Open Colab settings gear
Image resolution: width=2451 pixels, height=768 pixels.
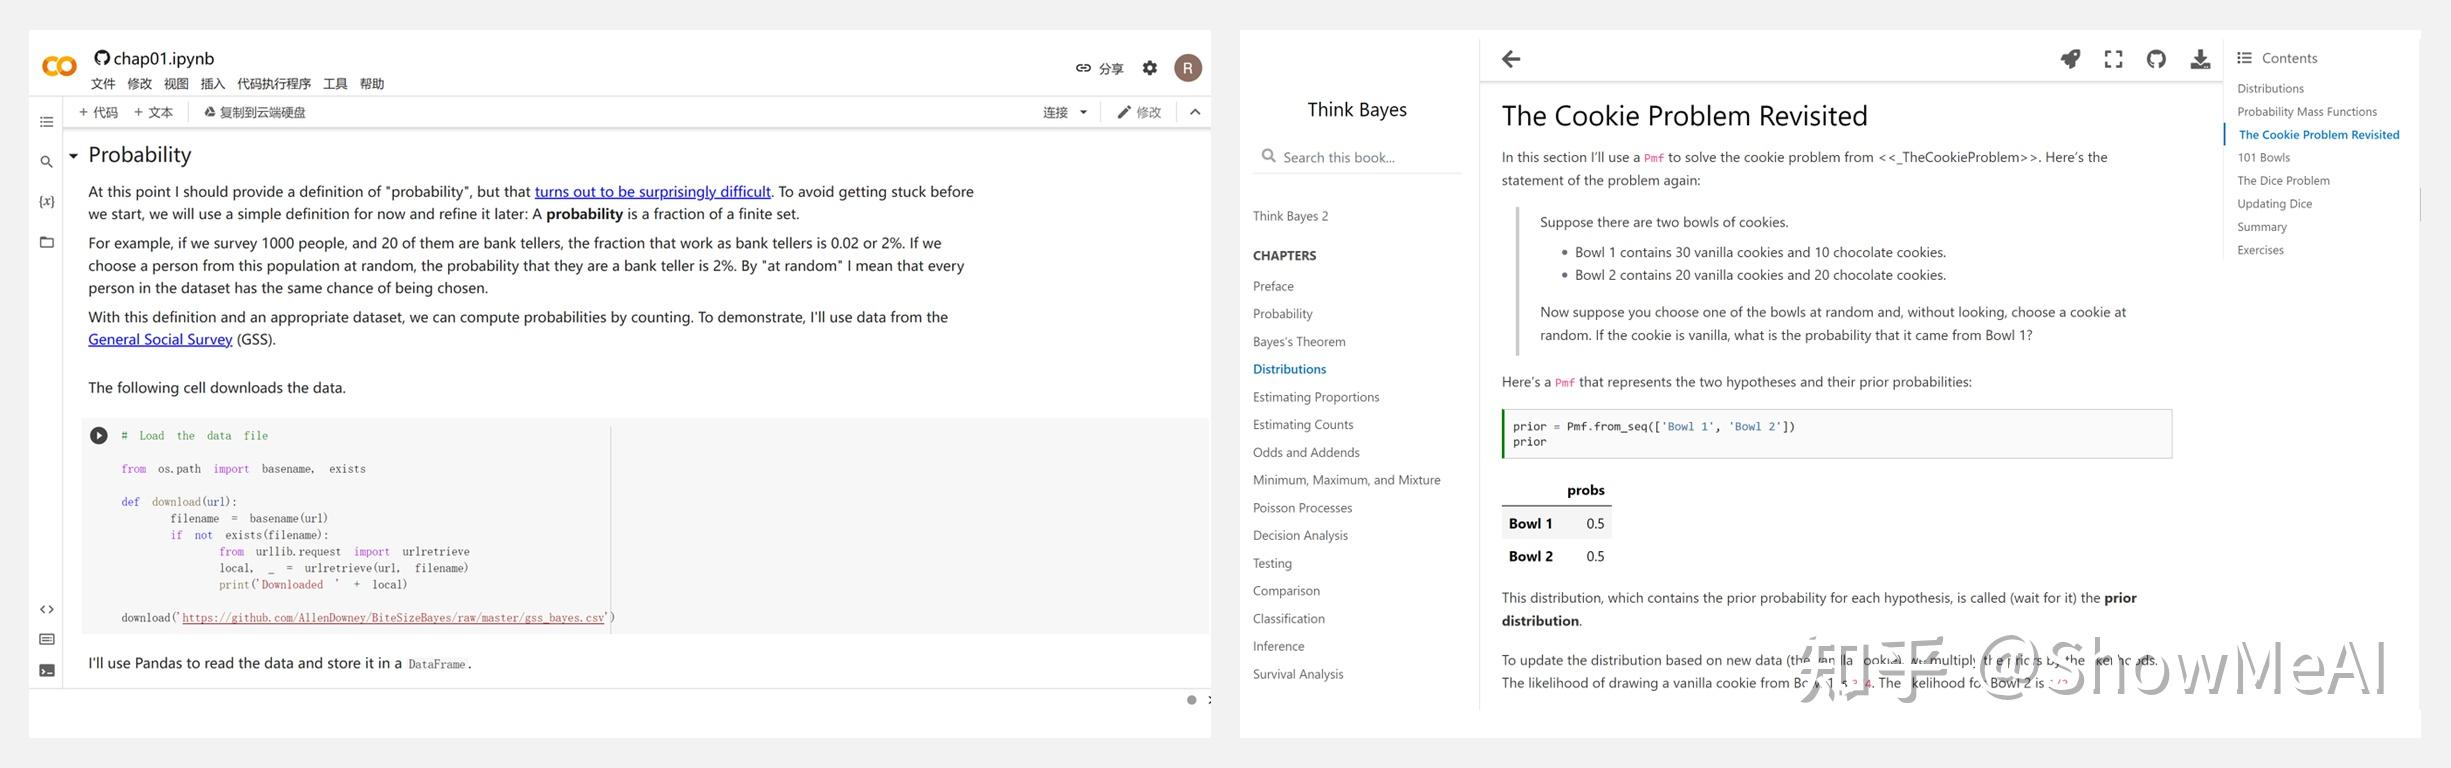[x=1150, y=68]
